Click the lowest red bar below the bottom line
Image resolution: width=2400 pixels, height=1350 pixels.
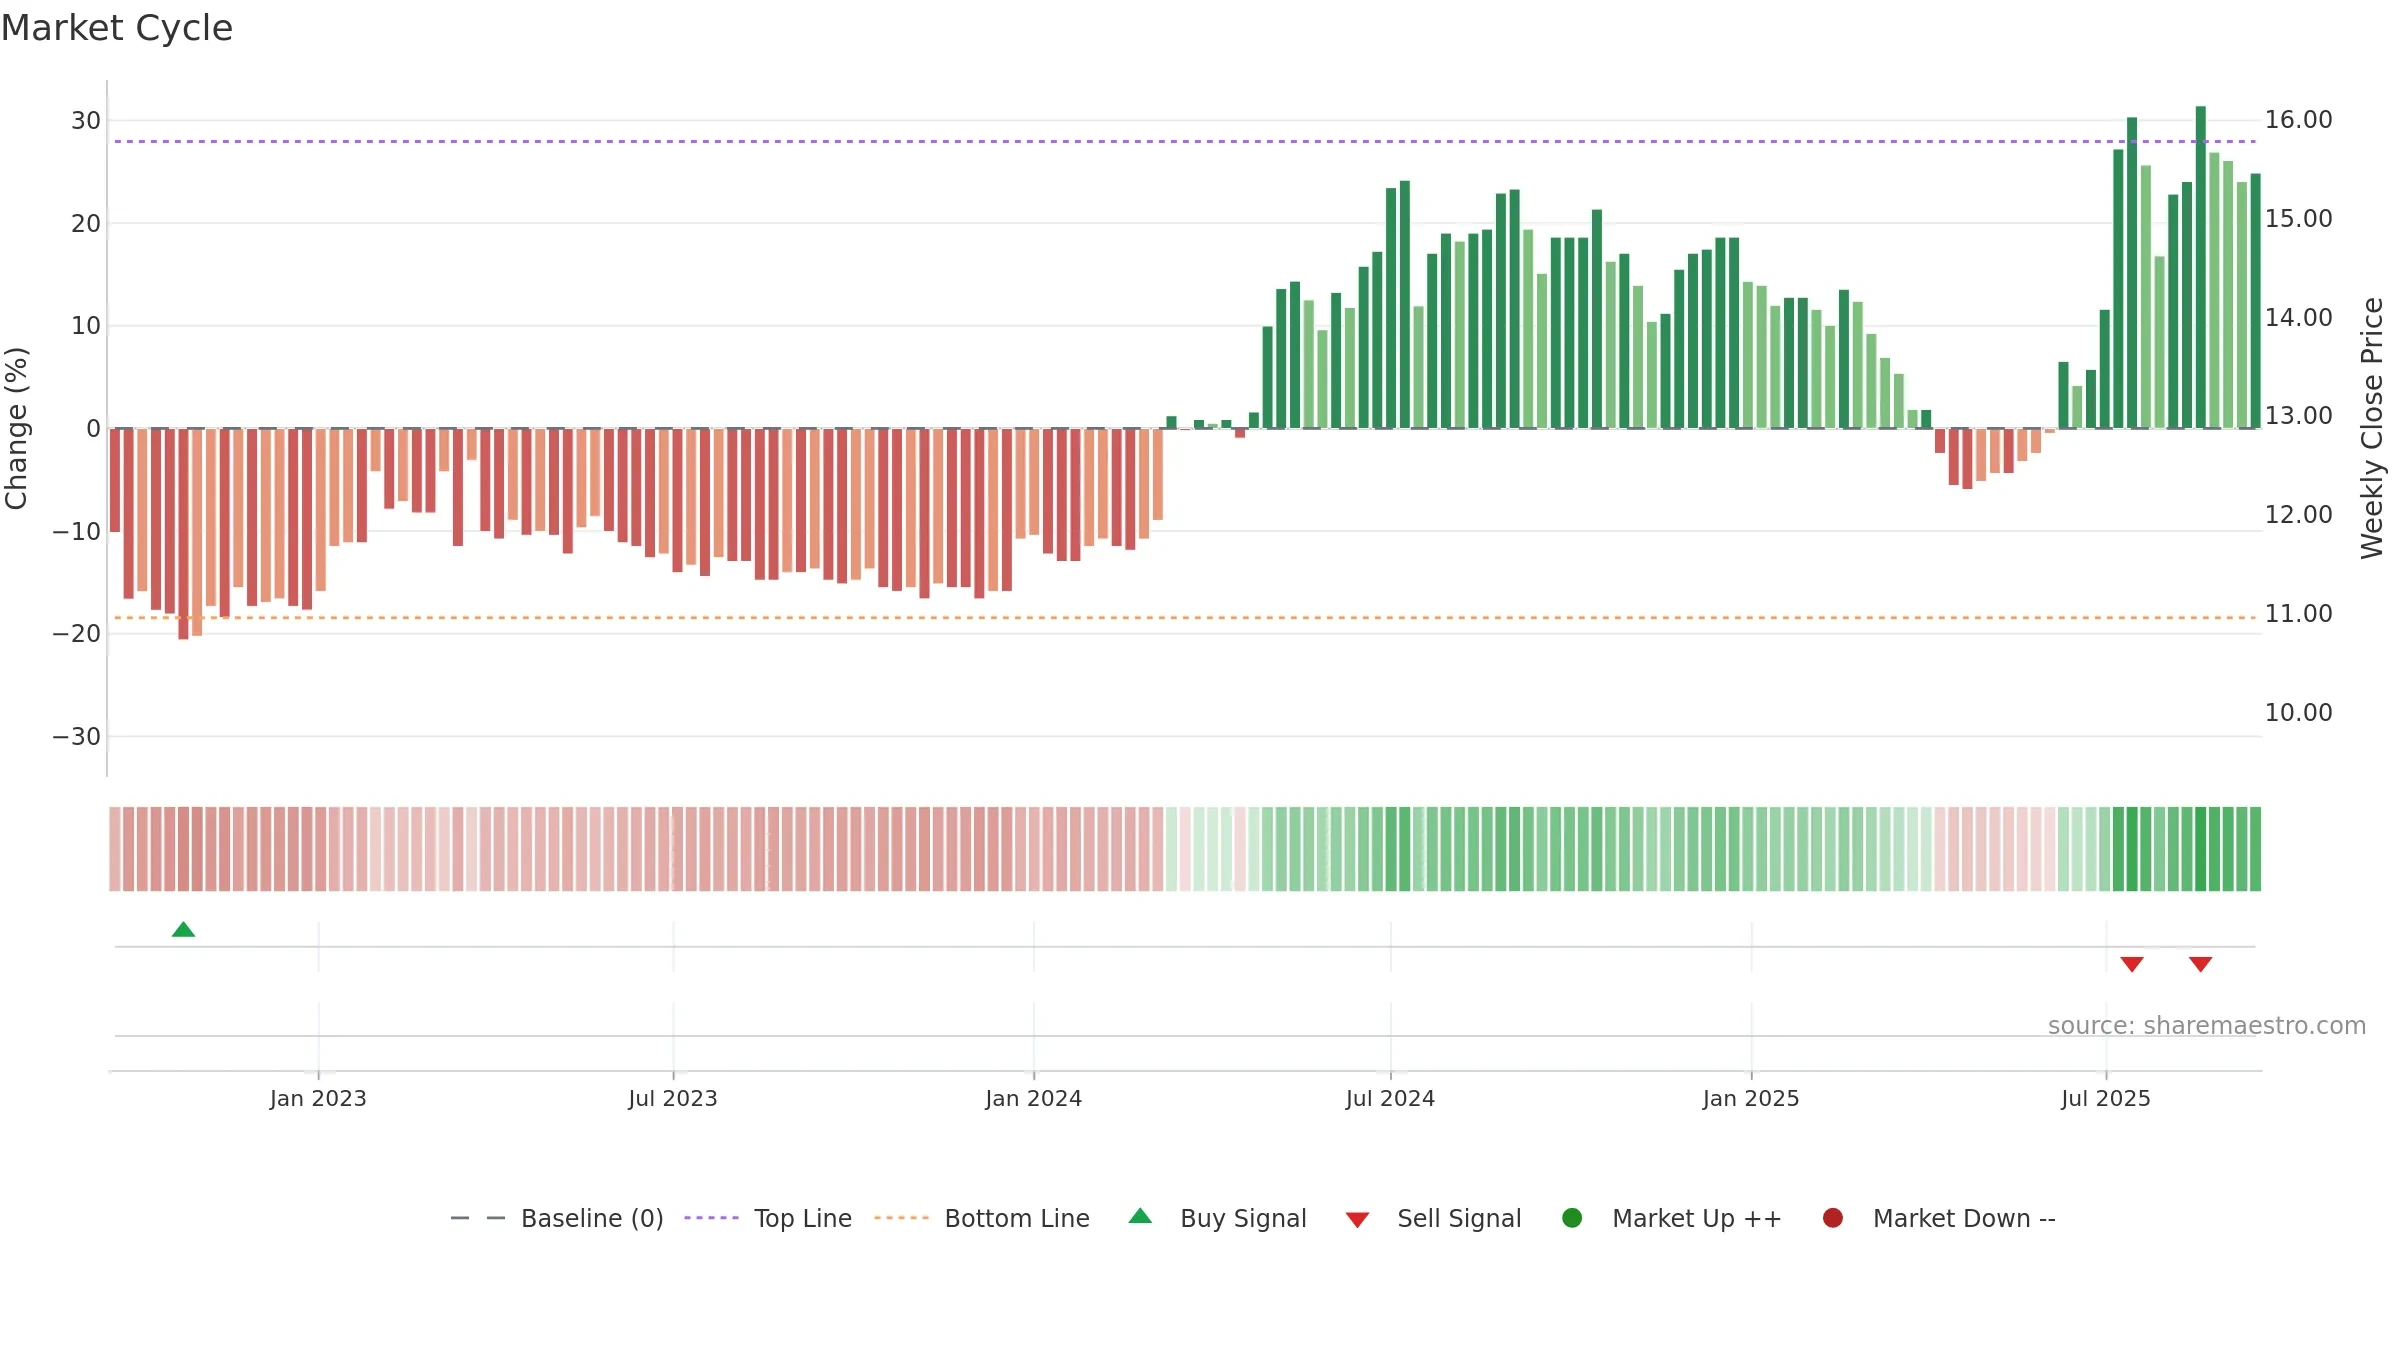pos(183,534)
